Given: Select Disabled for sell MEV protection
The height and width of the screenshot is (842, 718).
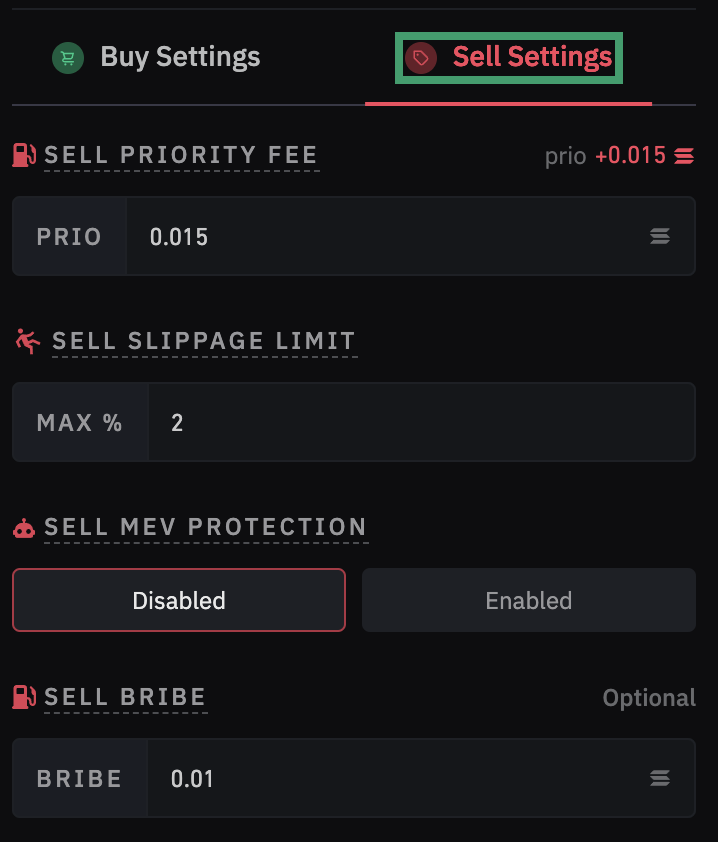Looking at the screenshot, I should point(179,600).
